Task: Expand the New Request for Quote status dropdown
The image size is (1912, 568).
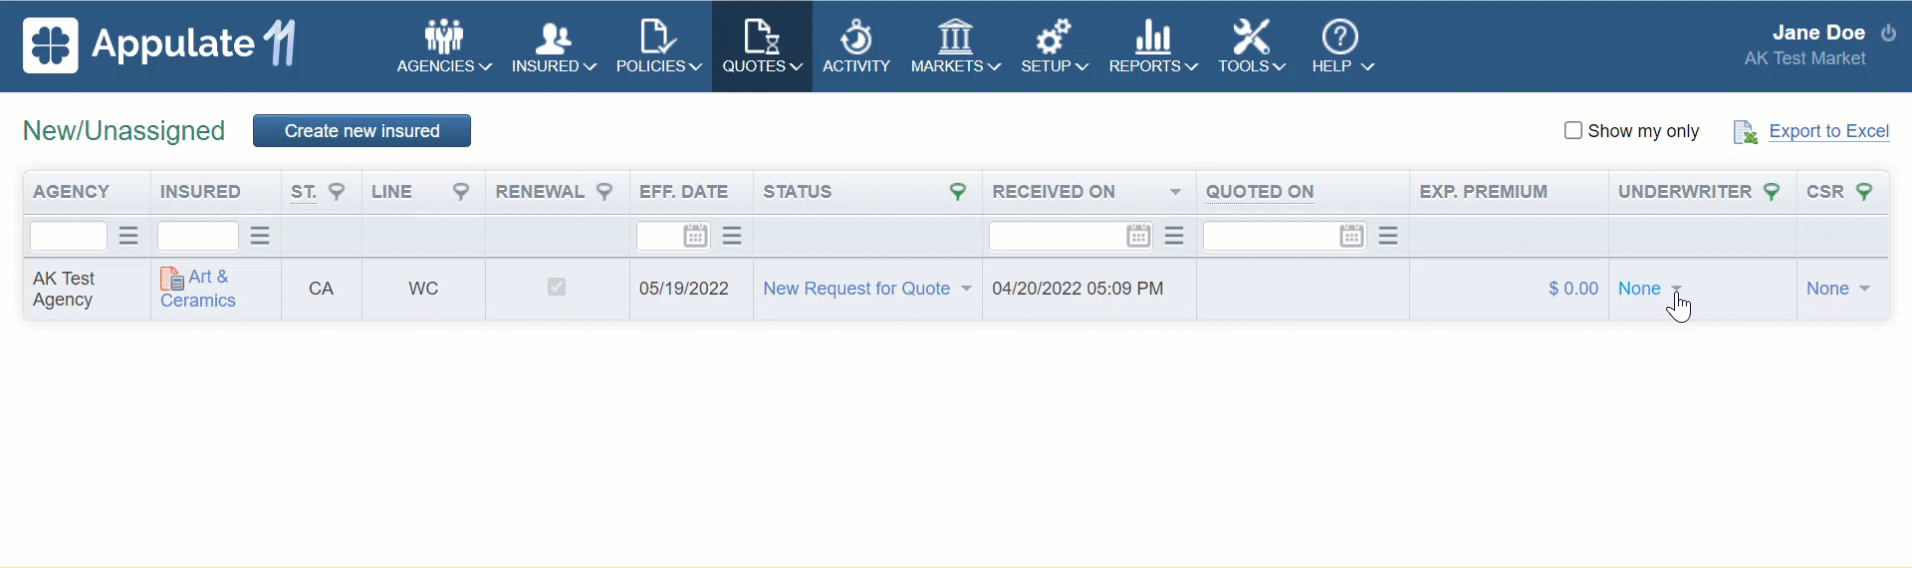Action: coord(966,289)
